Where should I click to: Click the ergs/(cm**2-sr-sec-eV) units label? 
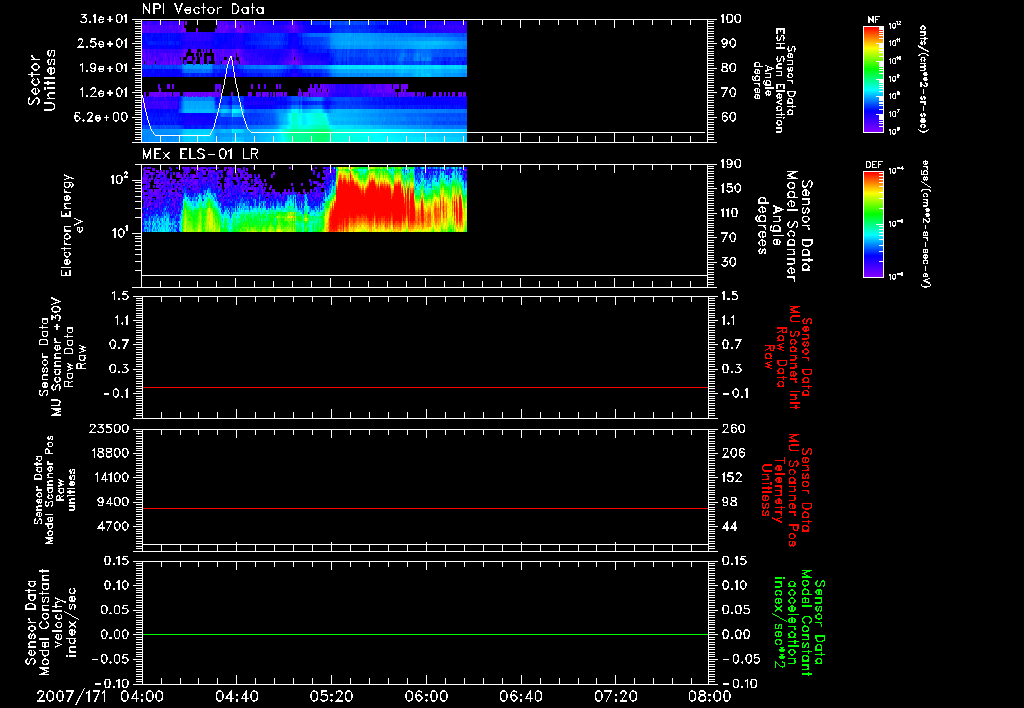925,224
